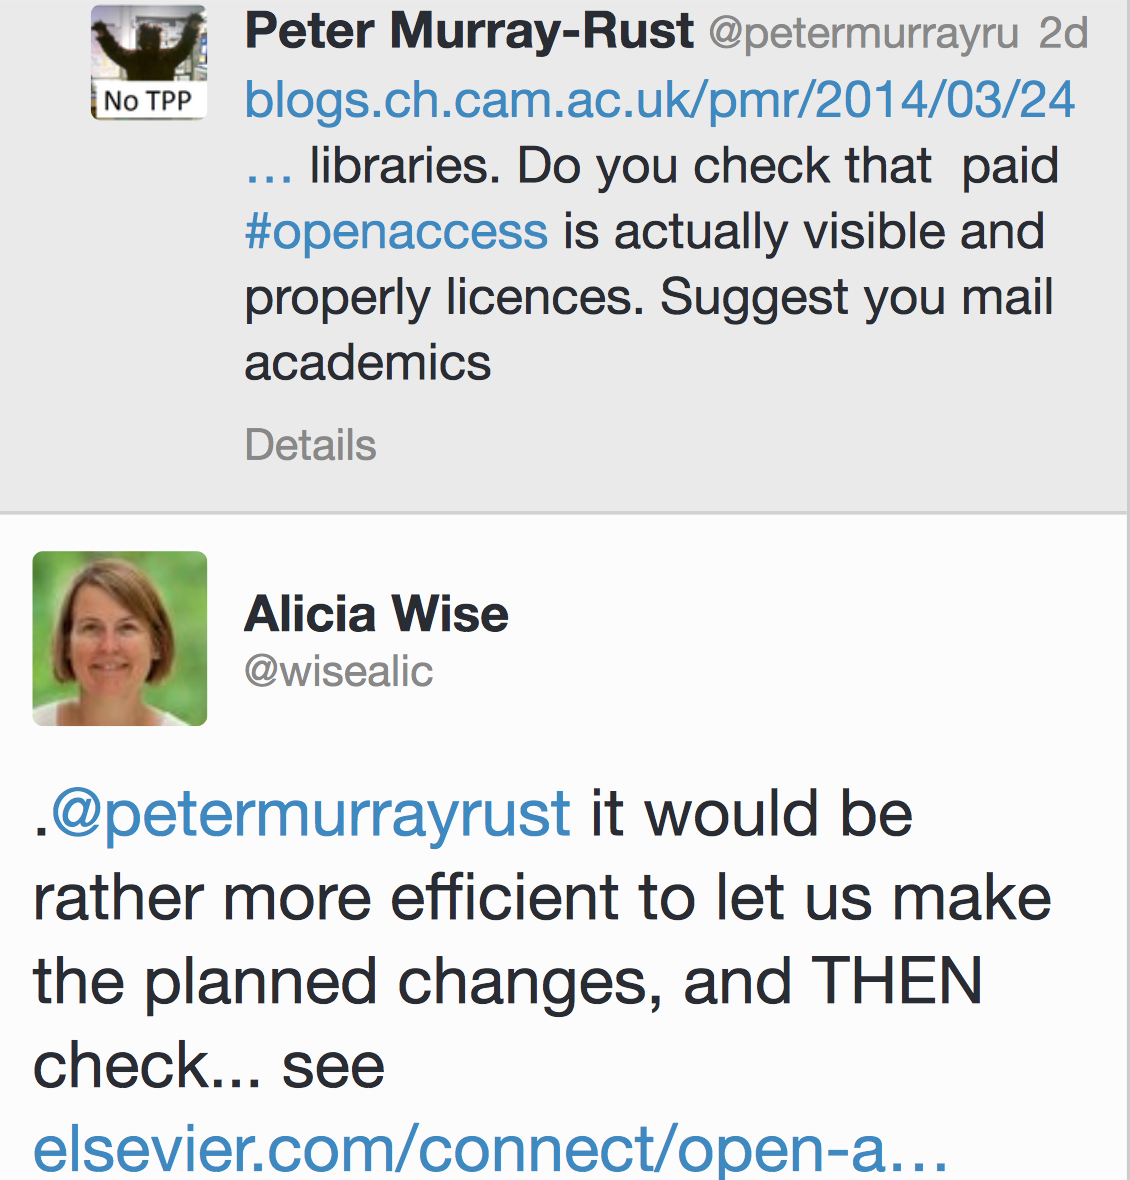Open the tweet's 2d timestamp
This screenshot has height=1180, width=1130.
click(1063, 34)
